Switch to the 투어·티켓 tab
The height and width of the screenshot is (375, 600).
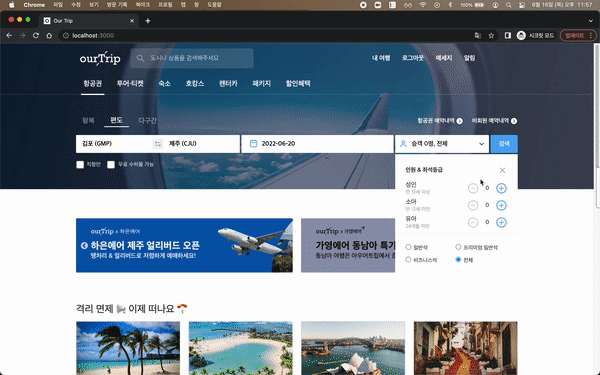pyautogui.click(x=130, y=83)
